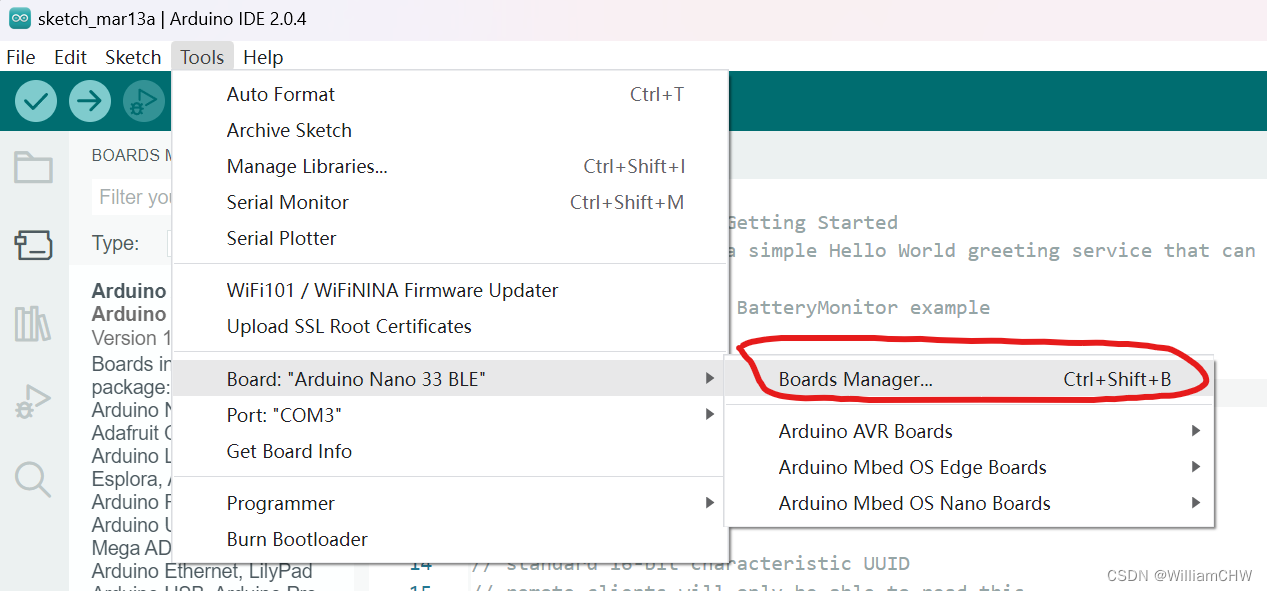1267x591 pixels.
Task: Expand Arduino AVR Boards submenu
Action: [x=969, y=431]
